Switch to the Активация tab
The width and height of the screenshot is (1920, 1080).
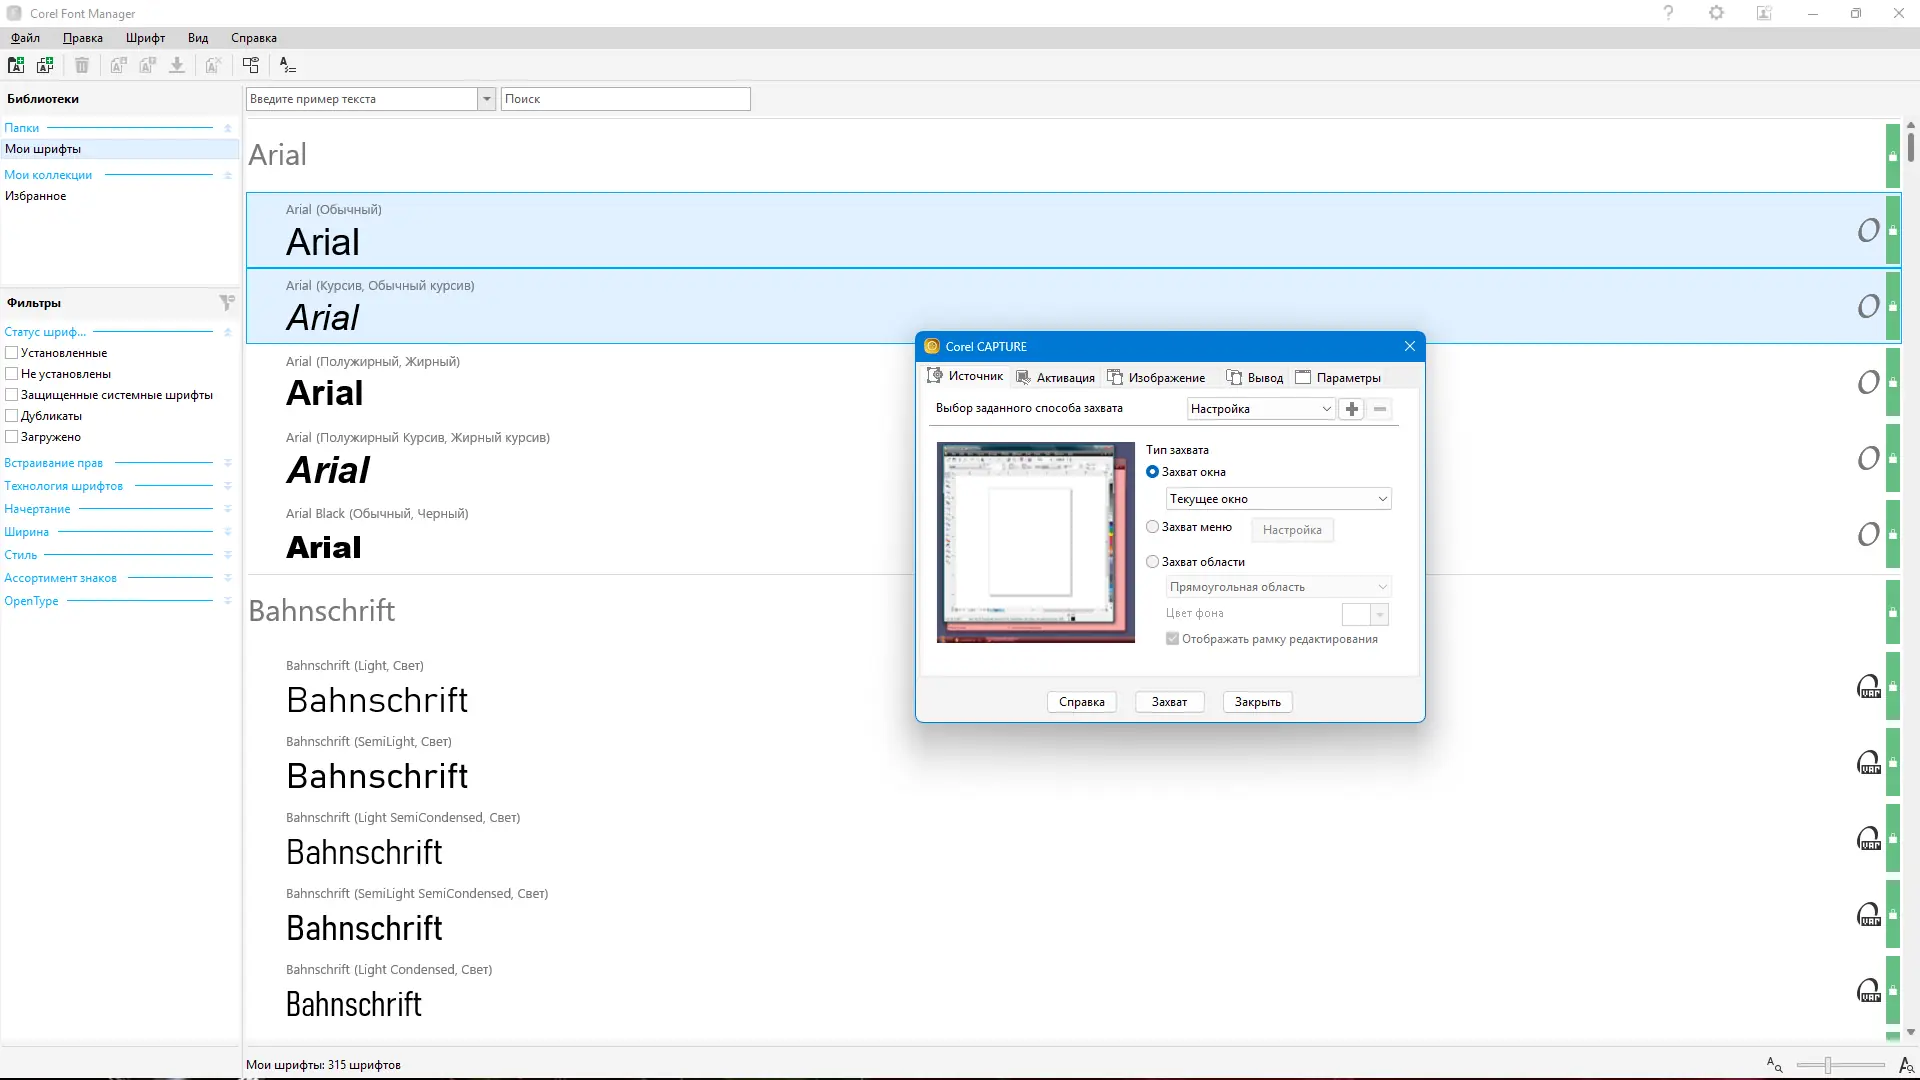[x=1056, y=378]
